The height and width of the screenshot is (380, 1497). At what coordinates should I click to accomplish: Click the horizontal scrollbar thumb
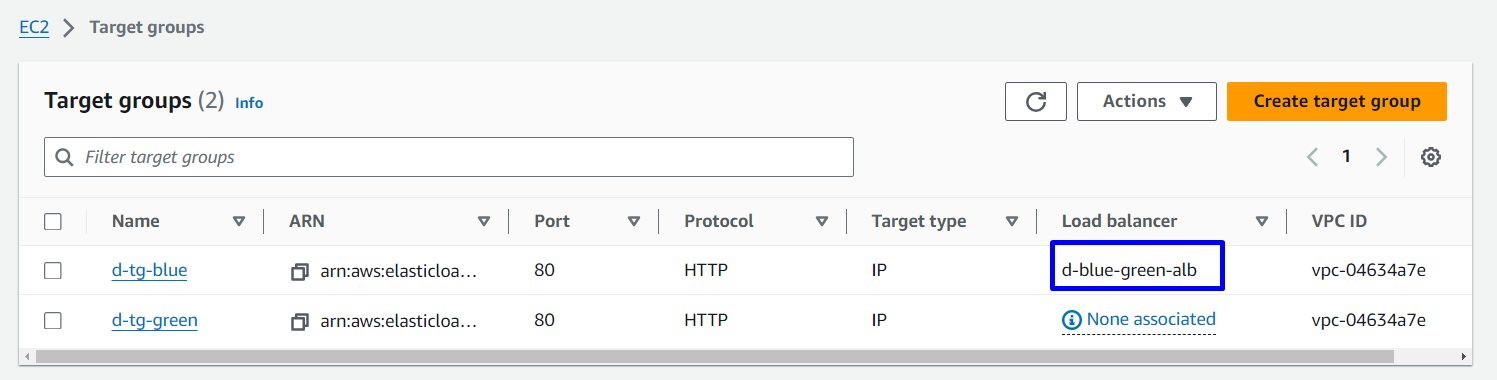[x=713, y=356]
